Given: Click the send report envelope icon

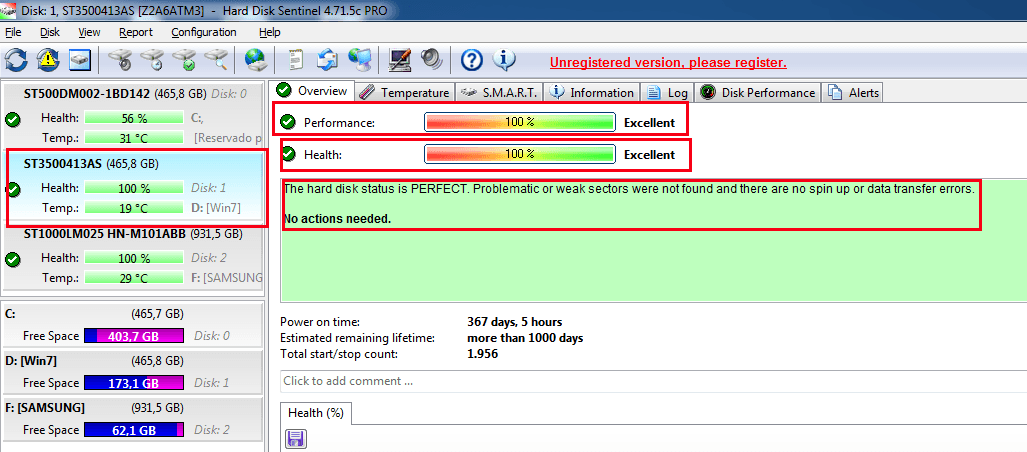Looking at the screenshot, I should pos(327,61).
